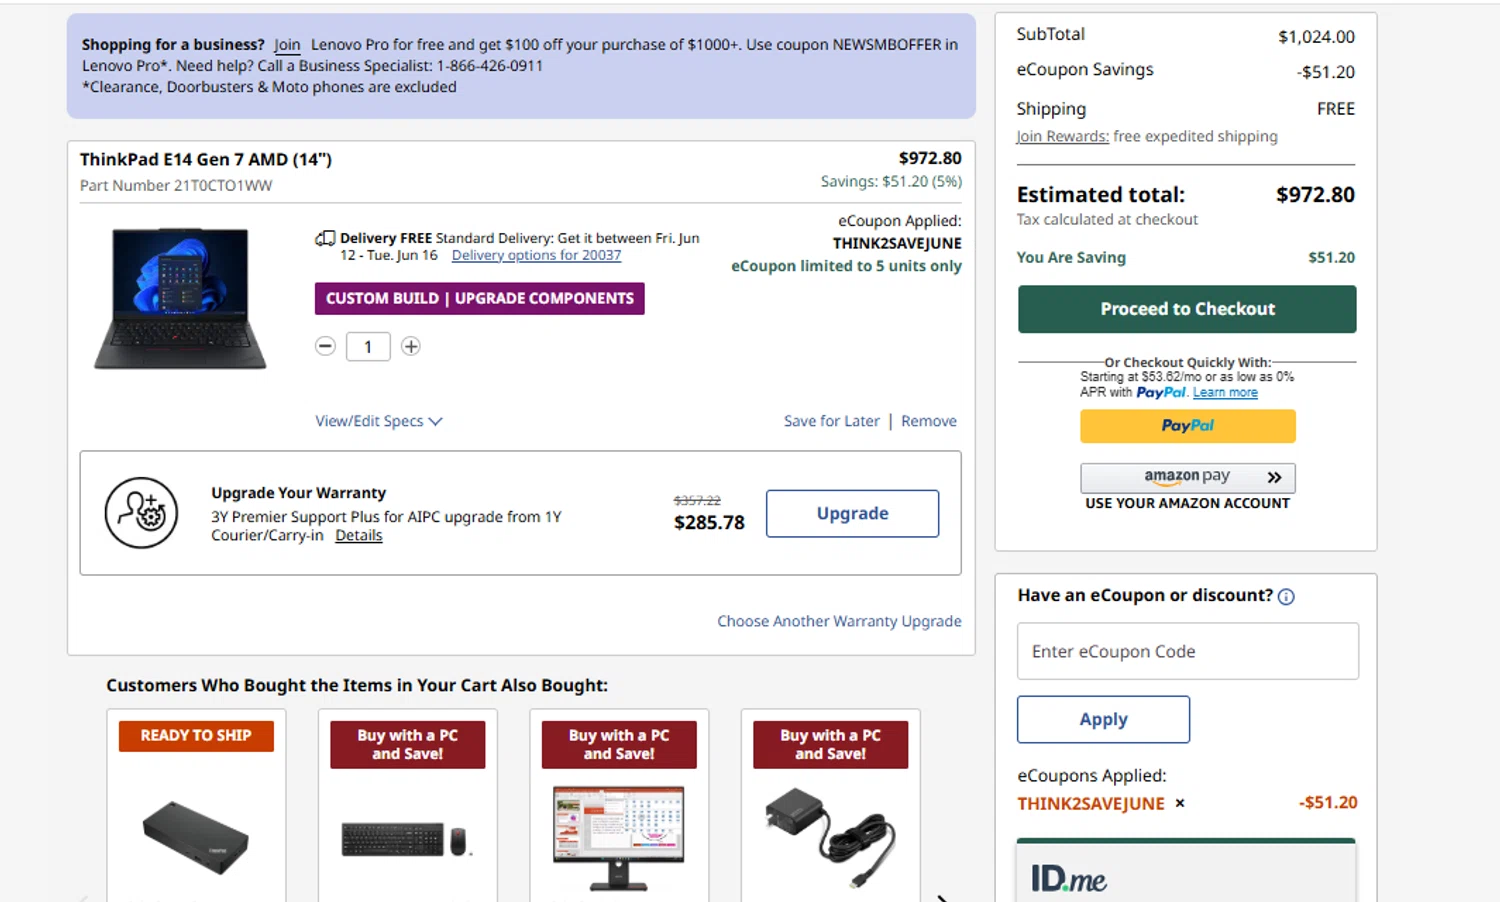Click the $285.78 warranty price
This screenshot has width=1500, height=902.
(x=709, y=522)
